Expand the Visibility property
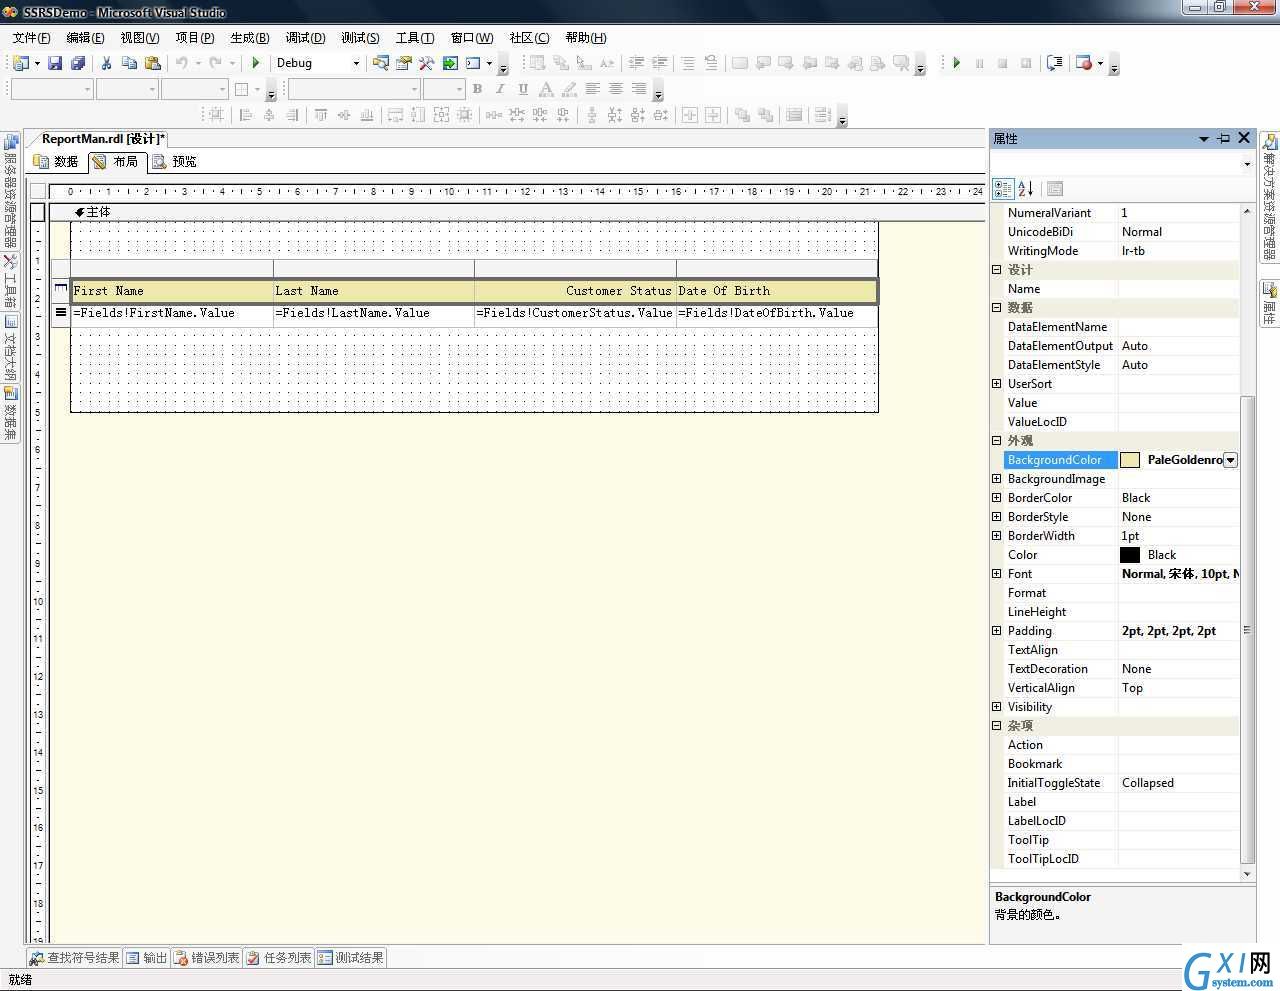The image size is (1280, 991). coord(996,707)
